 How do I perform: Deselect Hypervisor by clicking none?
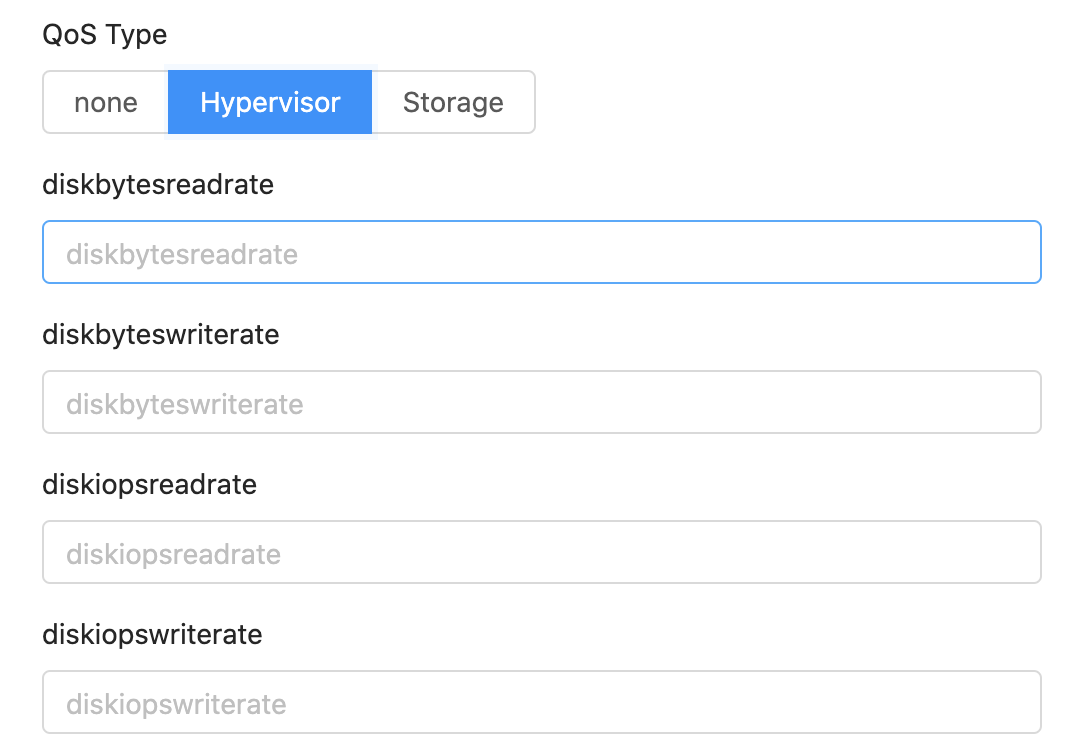105,101
